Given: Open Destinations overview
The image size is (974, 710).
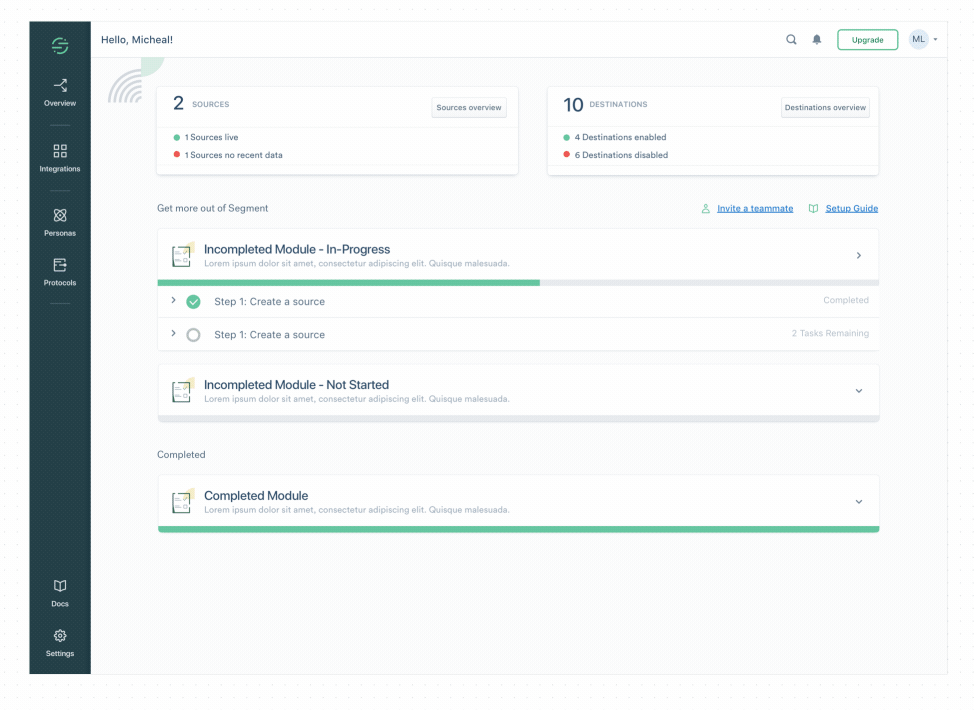Looking at the screenshot, I should [825, 107].
